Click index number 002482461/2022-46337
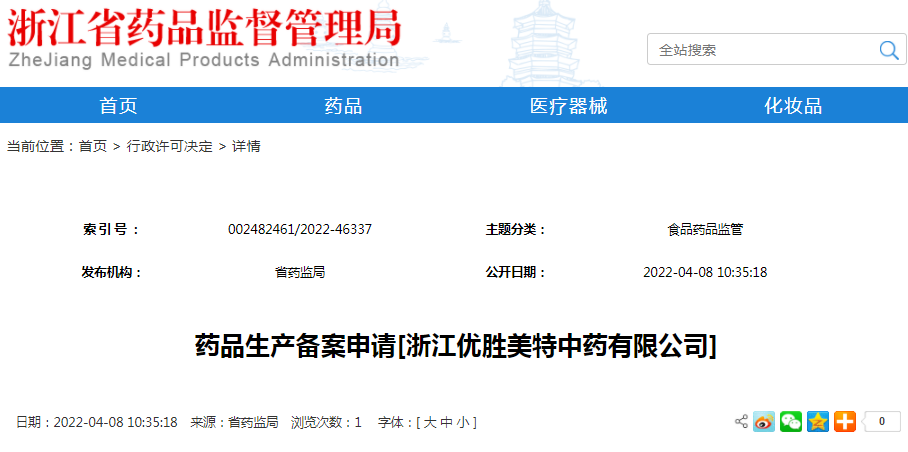 pos(300,230)
